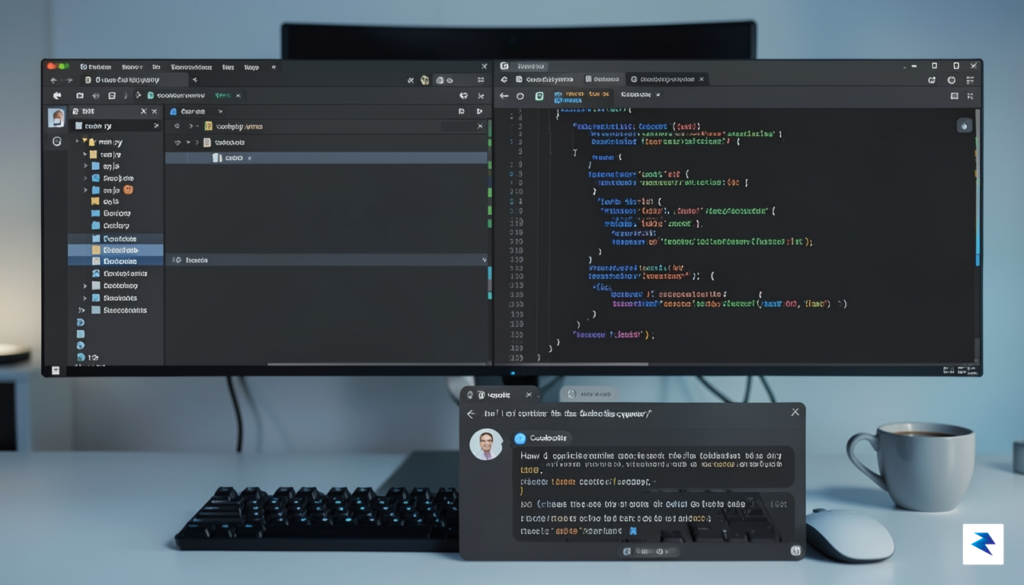Go back using left window address-row back arrow
Screen dimensions: 1024x585
(x=54, y=80)
